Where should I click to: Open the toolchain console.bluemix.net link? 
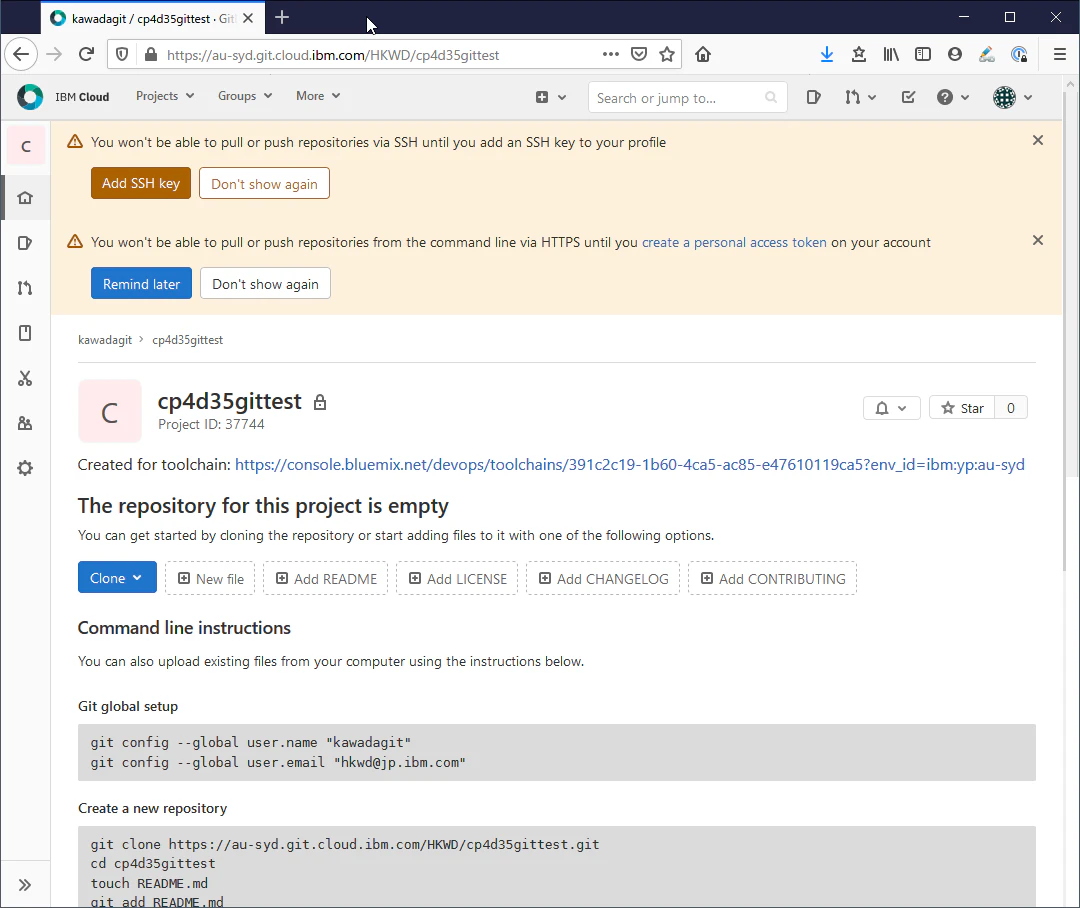point(630,465)
